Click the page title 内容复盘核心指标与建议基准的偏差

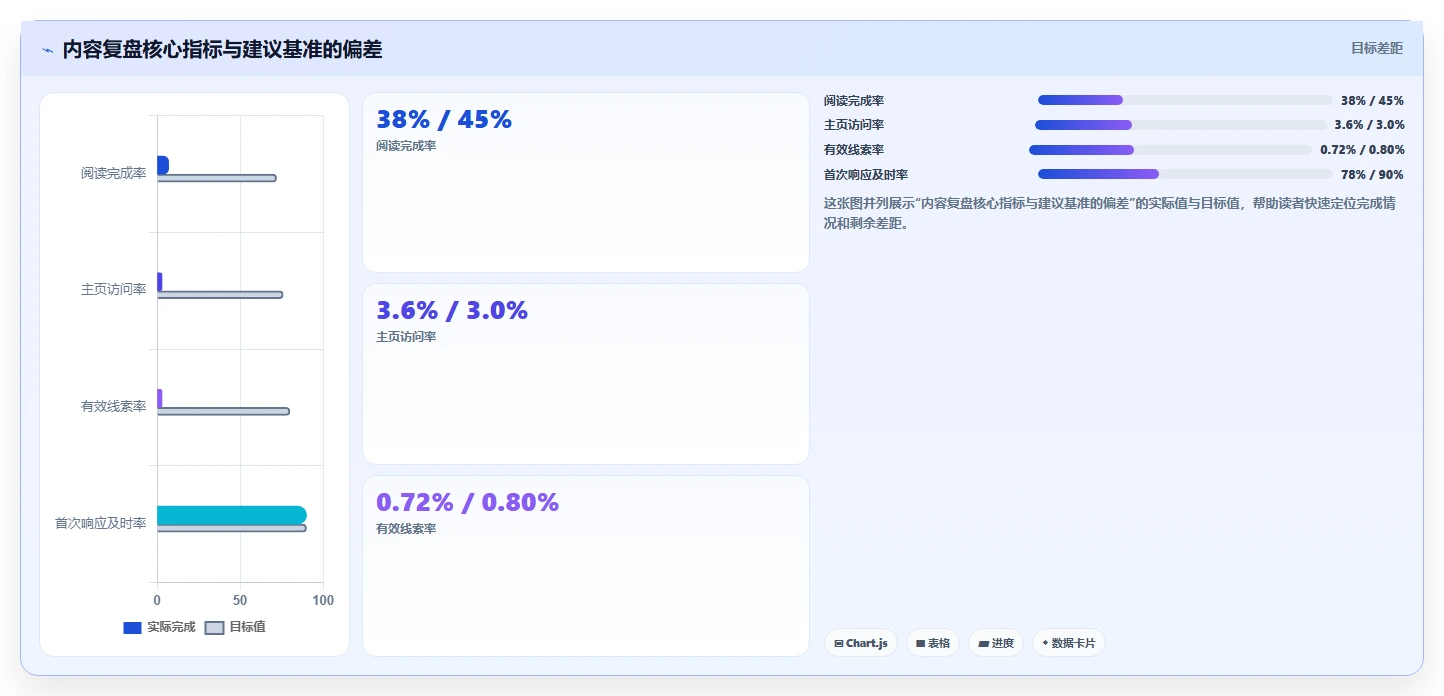222,50
